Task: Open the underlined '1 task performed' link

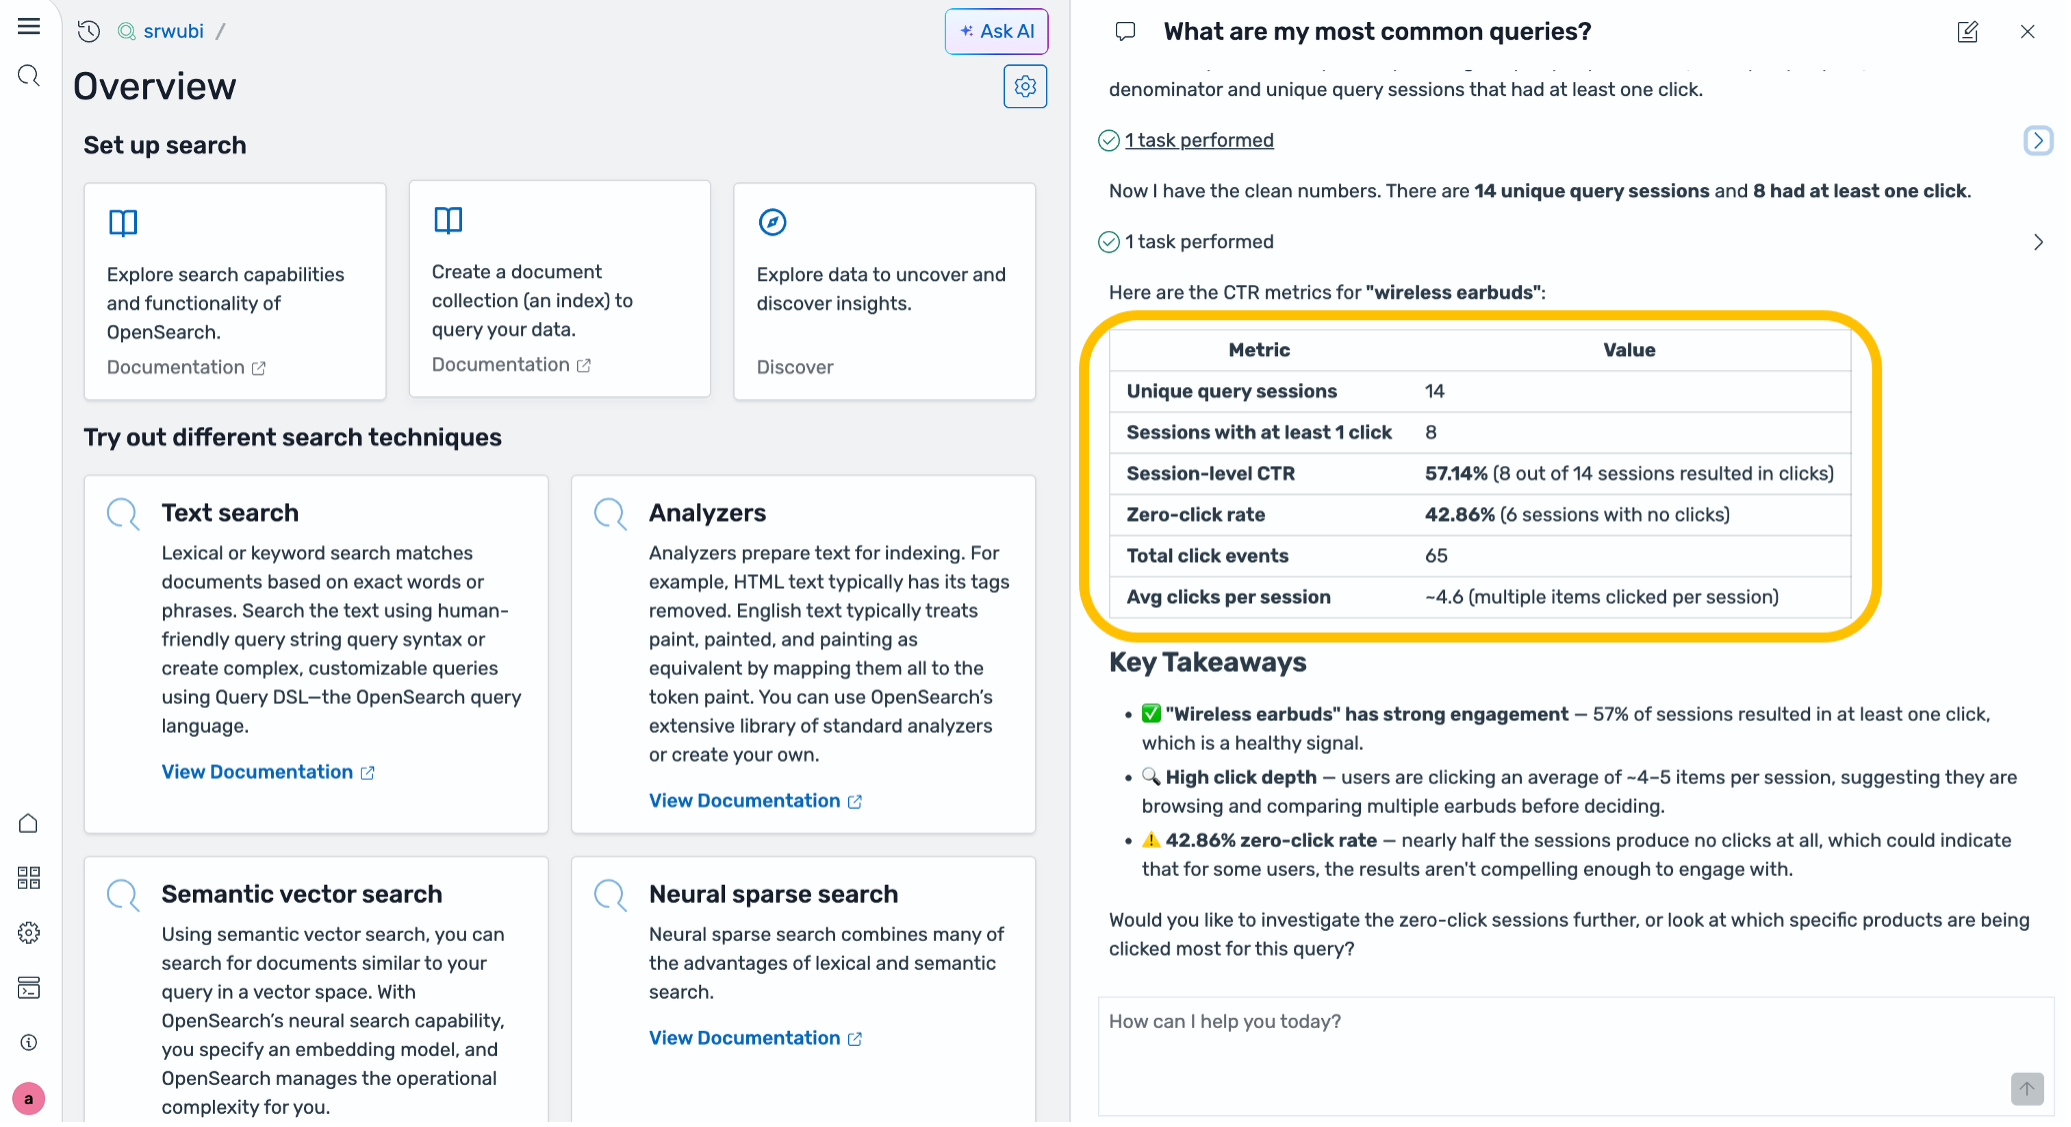Action: point(1199,141)
